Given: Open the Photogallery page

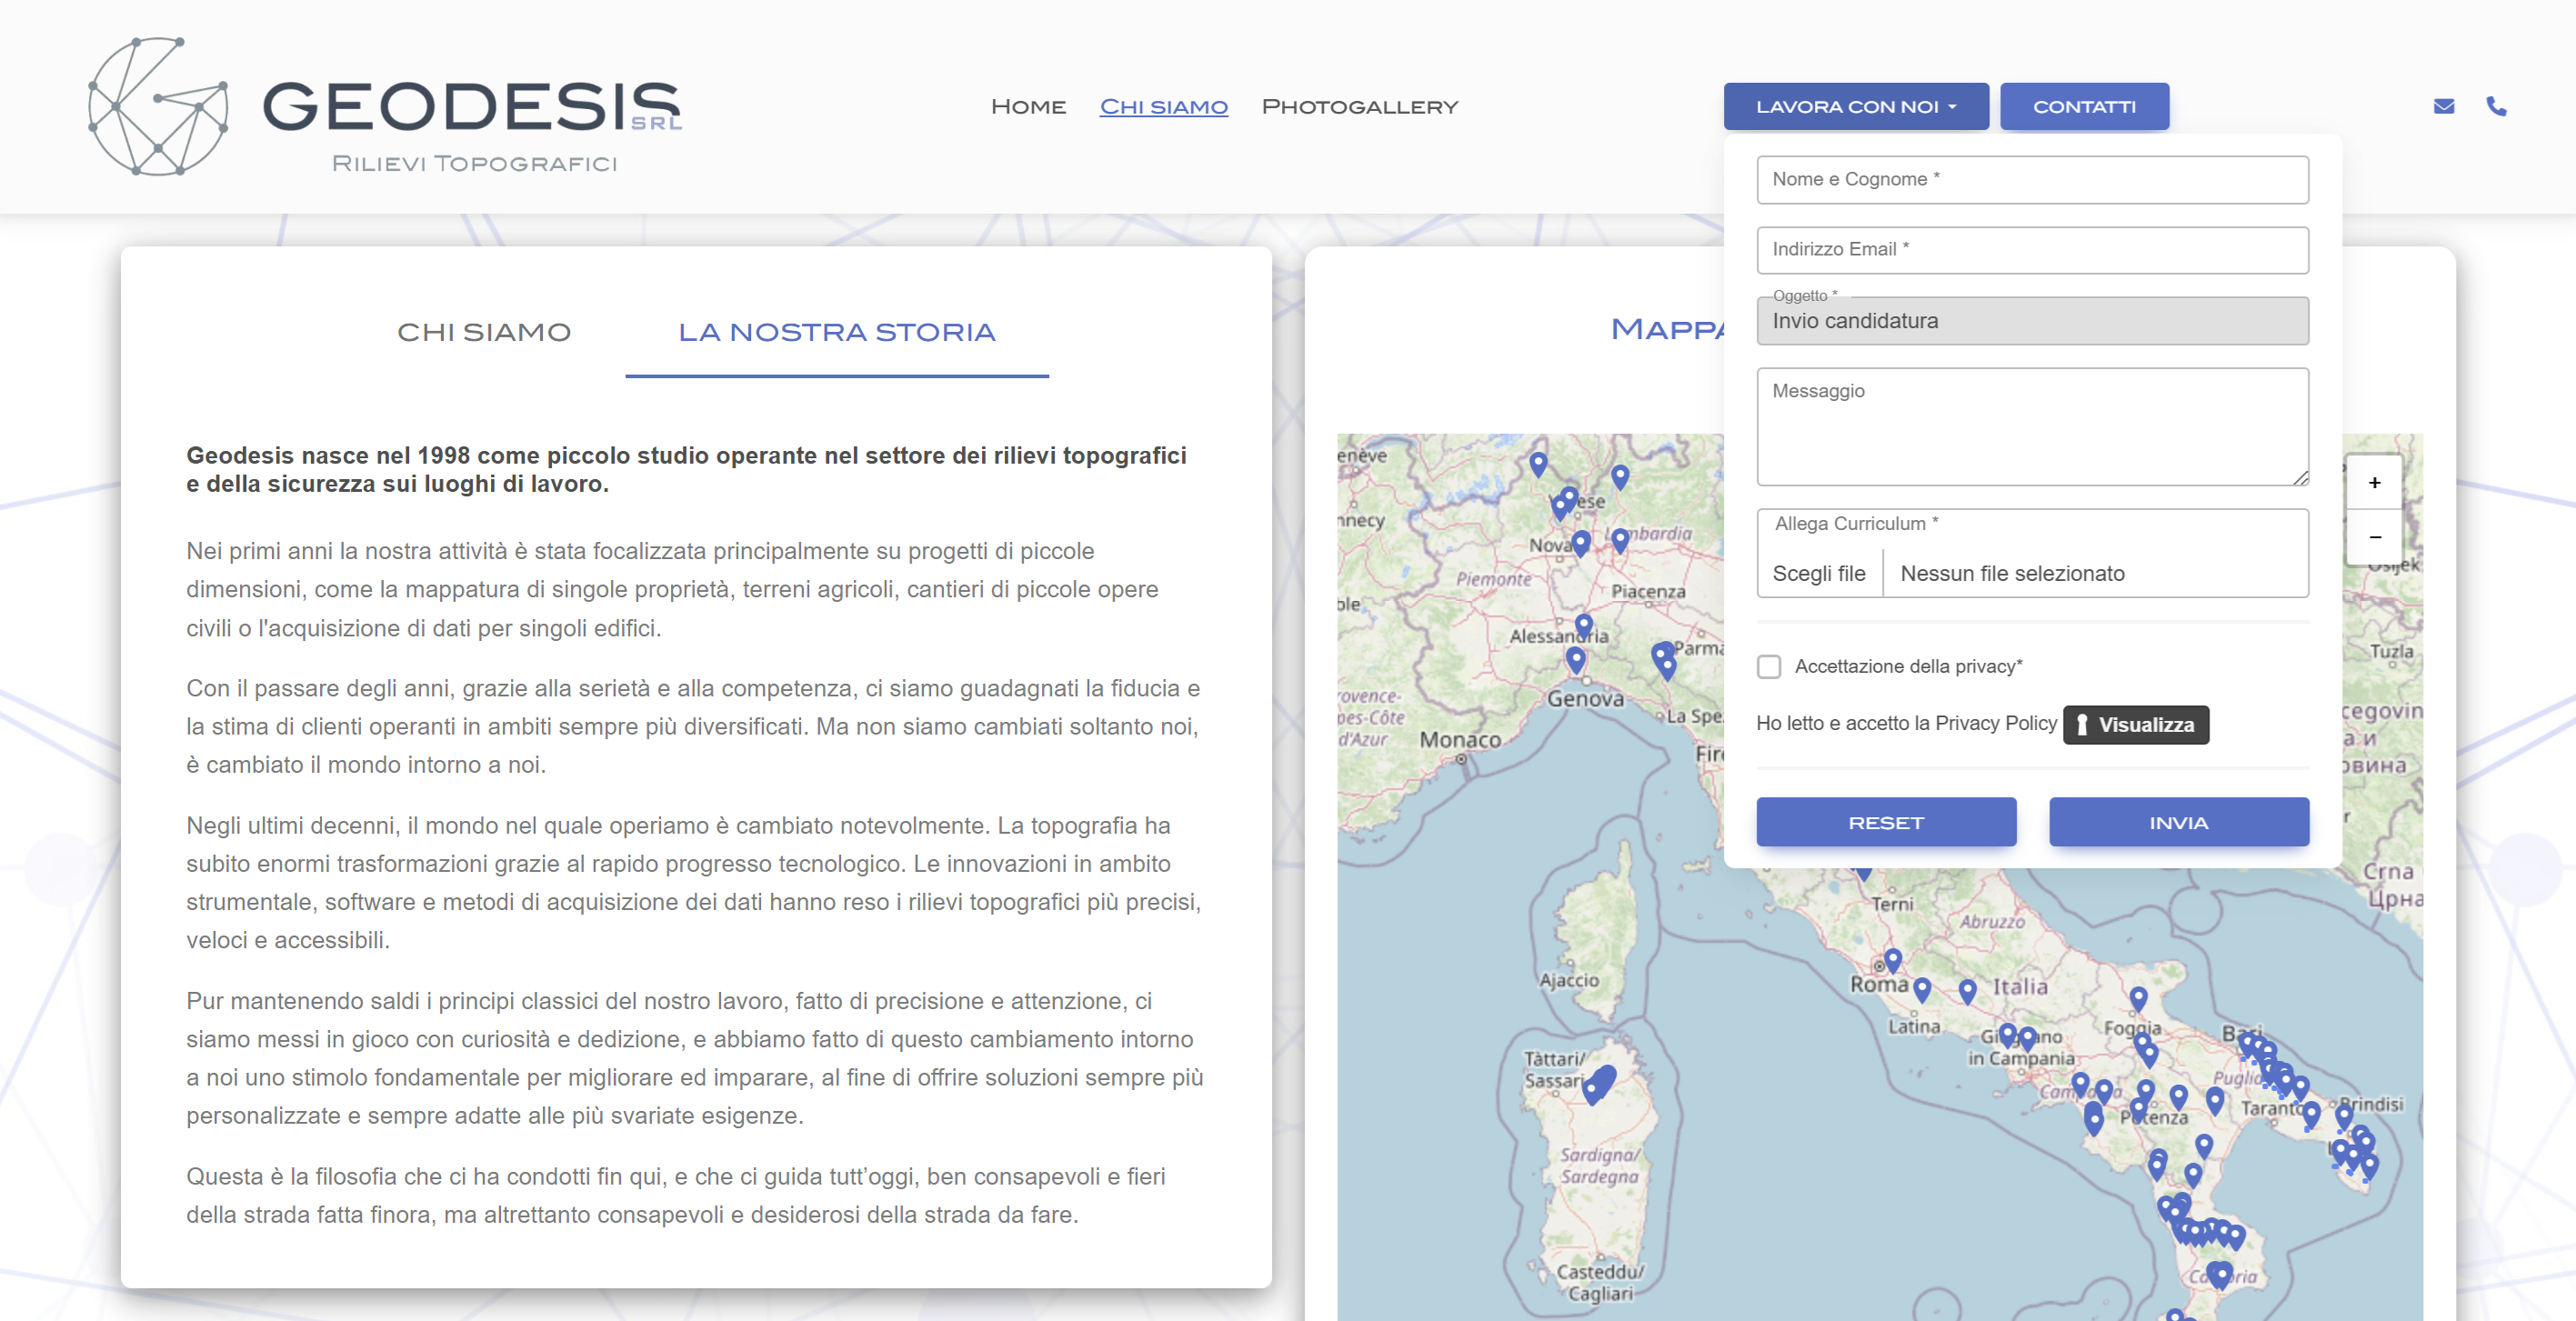Looking at the screenshot, I should click(x=1360, y=106).
